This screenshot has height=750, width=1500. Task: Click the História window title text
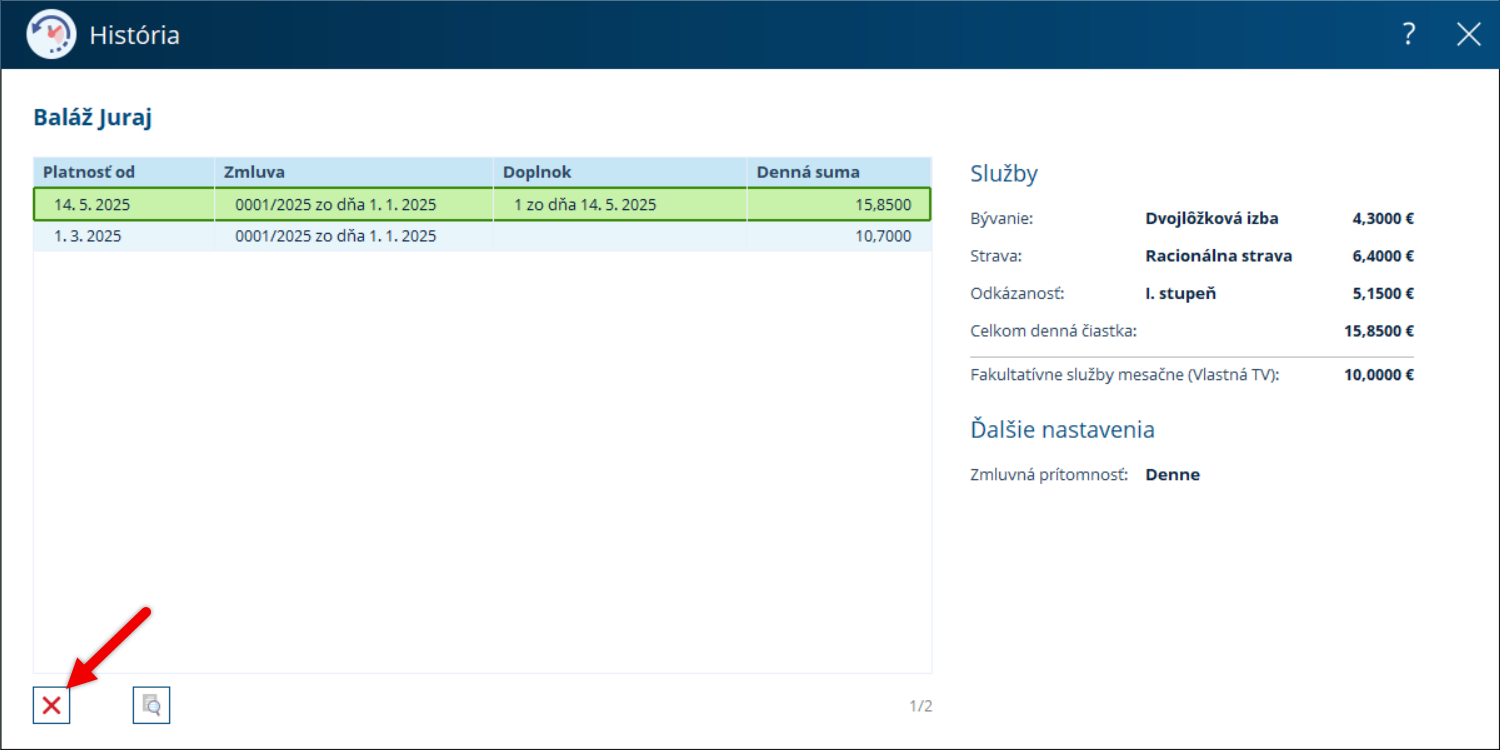tap(134, 35)
